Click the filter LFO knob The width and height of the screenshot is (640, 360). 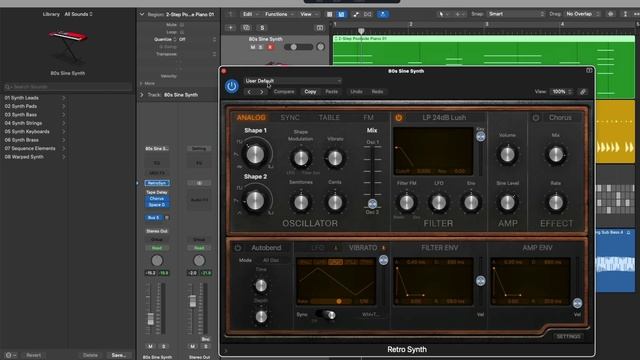coord(439,202)
